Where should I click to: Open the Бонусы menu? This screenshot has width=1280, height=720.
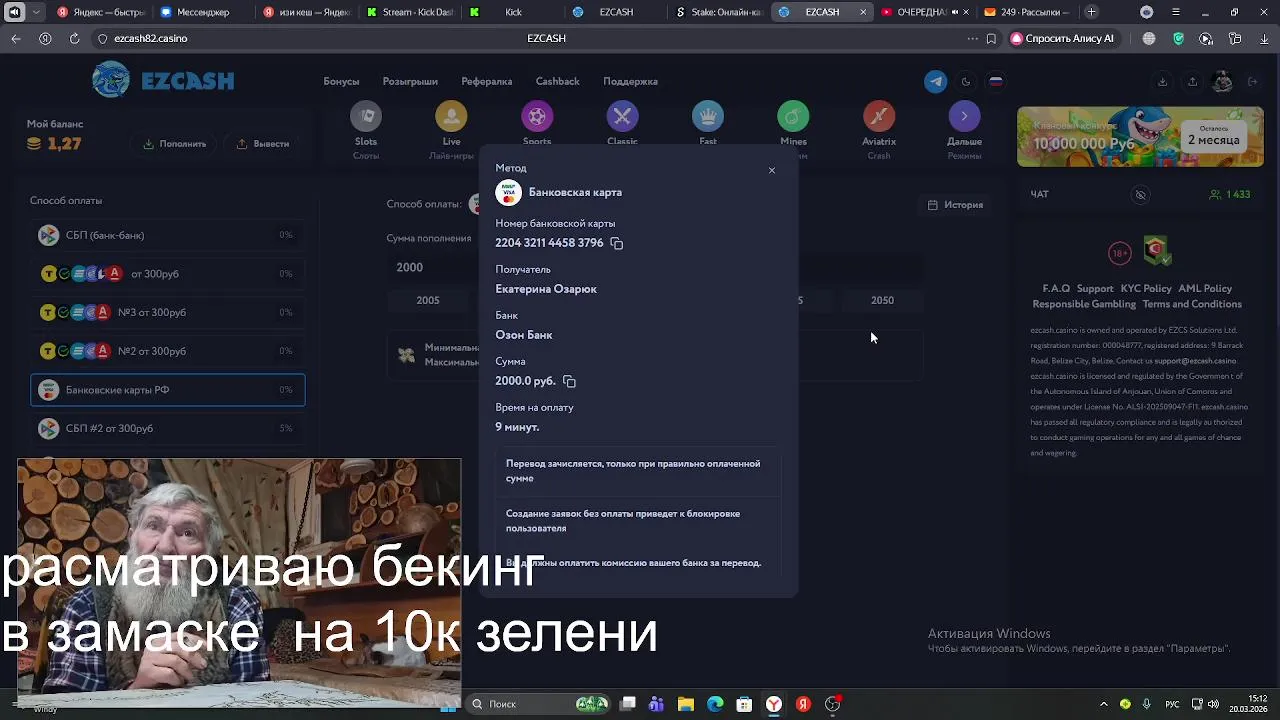click(341, 82)
